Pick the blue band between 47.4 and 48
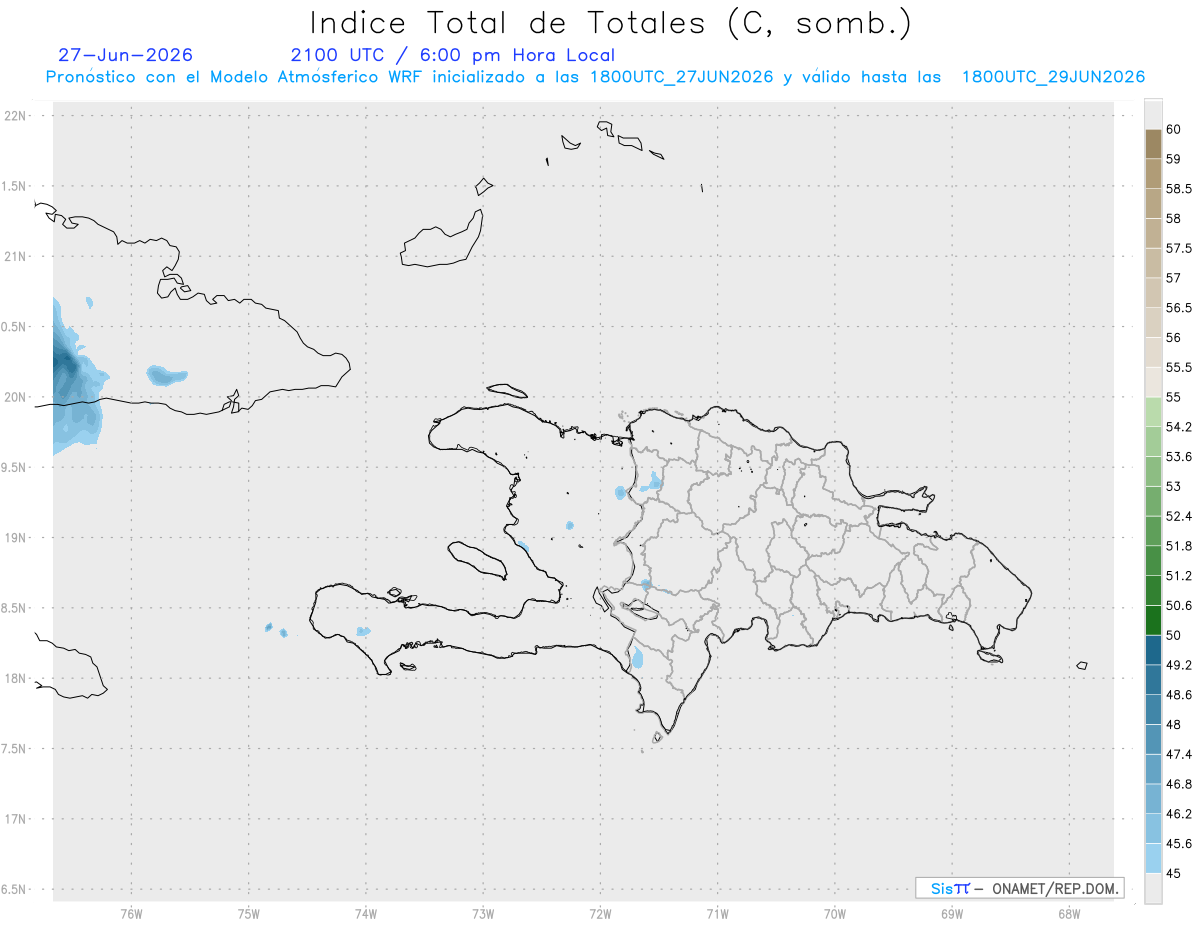Image resolution: width=1200 pixels, height=927 pixels. click(x=1153, y=739)
